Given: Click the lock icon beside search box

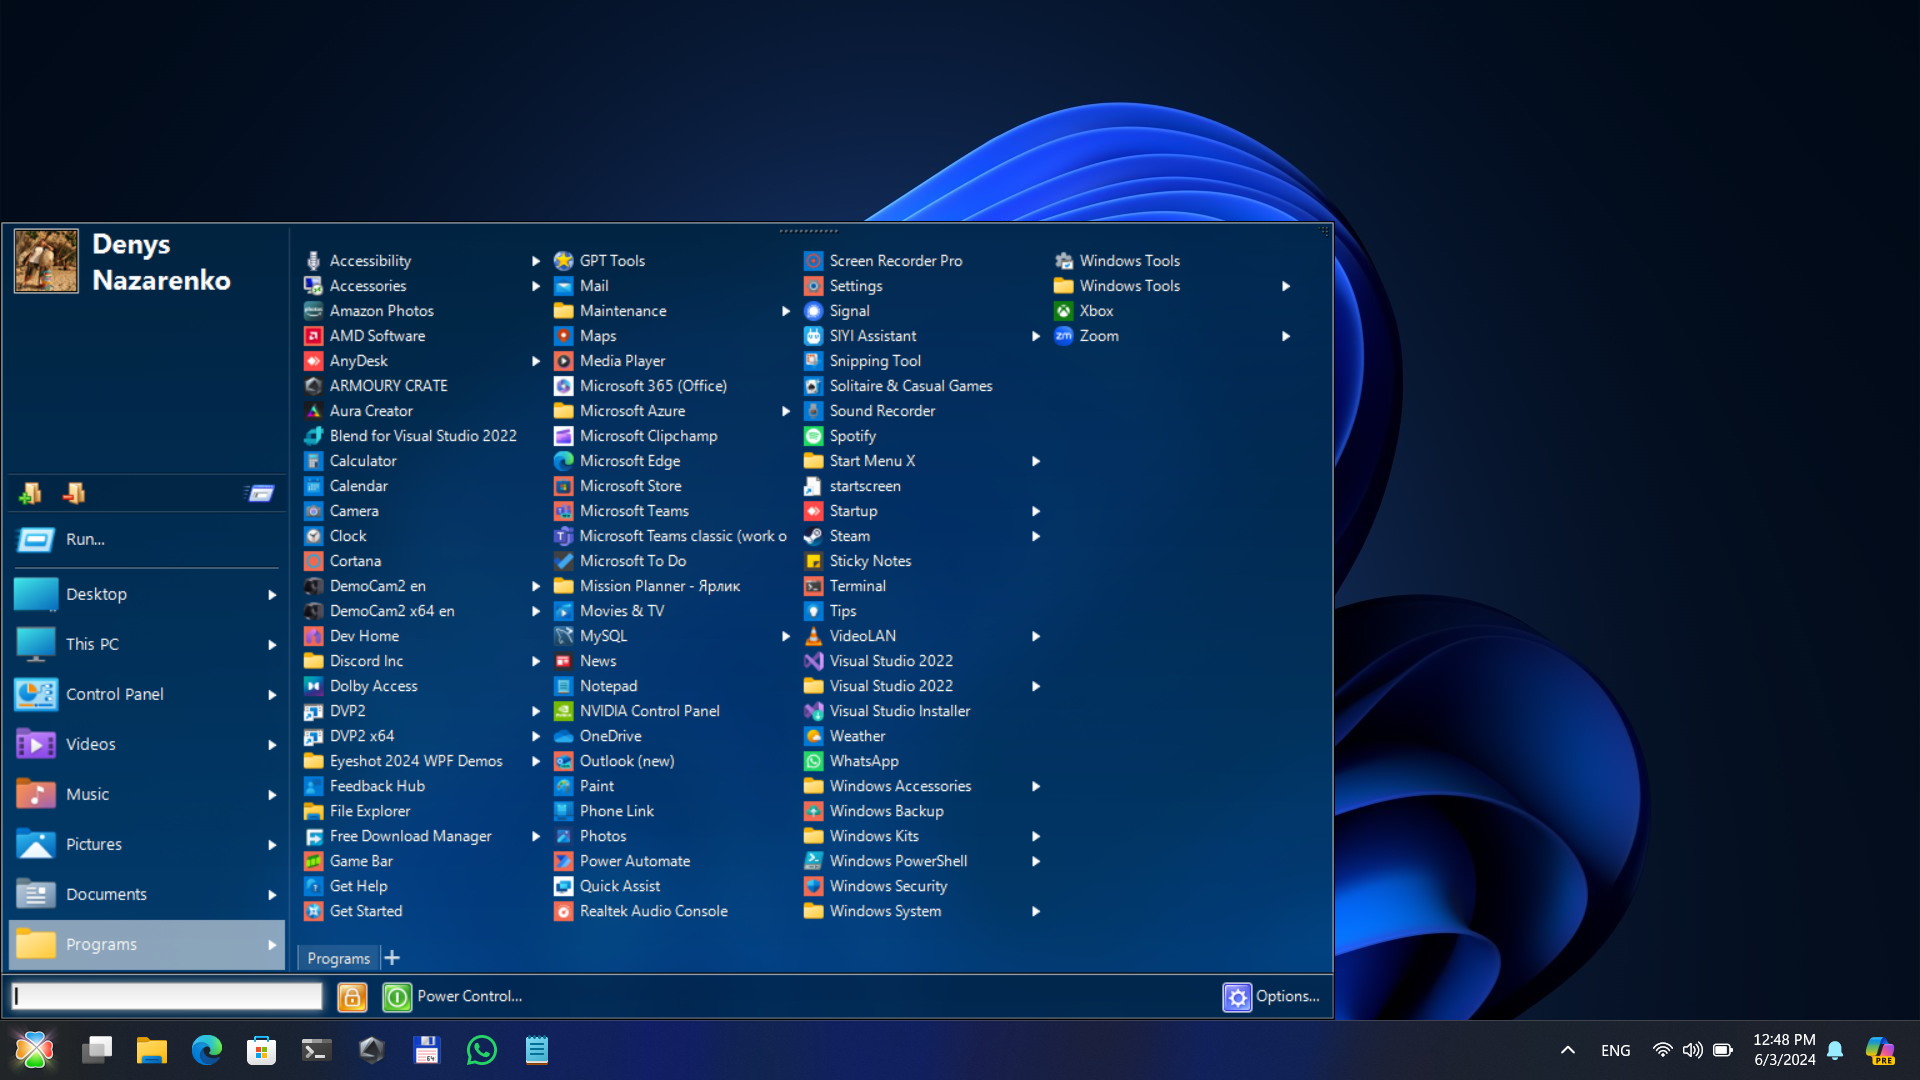Looking at the screenshot, I should (x=352, y=997).
